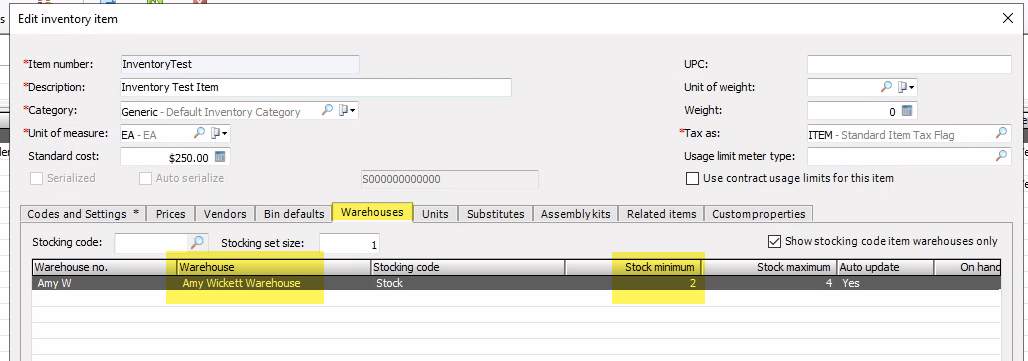Open the Substitutes tab
Viewport: 1028px width, 361px height.
pos(496,214)
